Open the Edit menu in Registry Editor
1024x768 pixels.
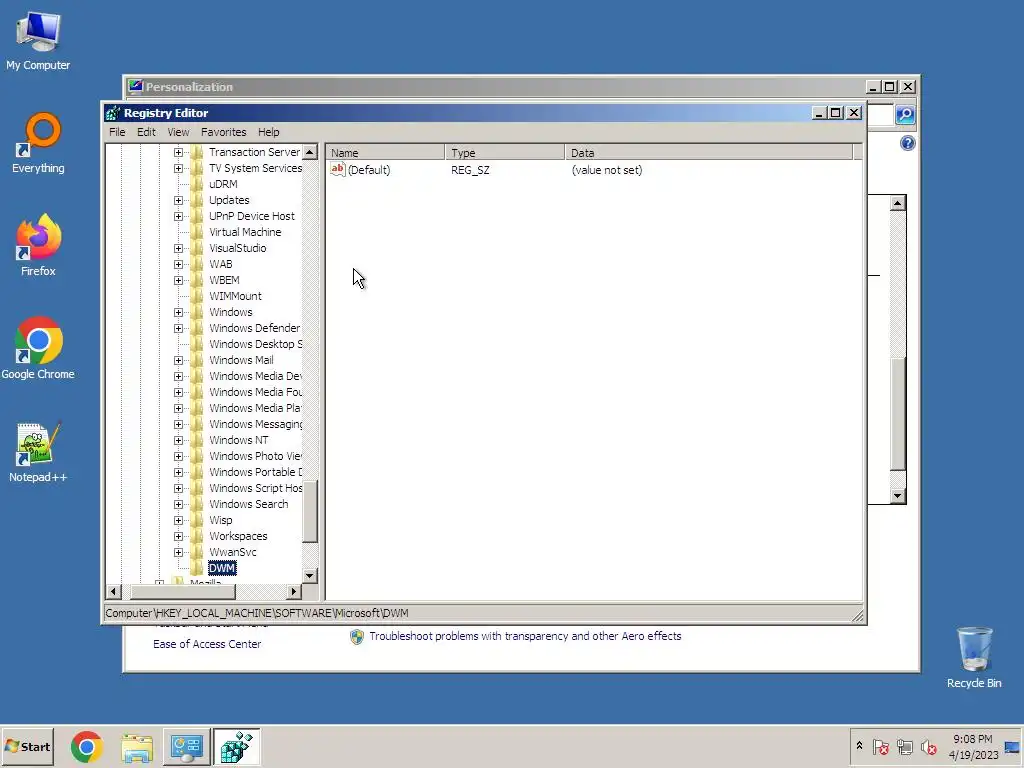[146, 132]
